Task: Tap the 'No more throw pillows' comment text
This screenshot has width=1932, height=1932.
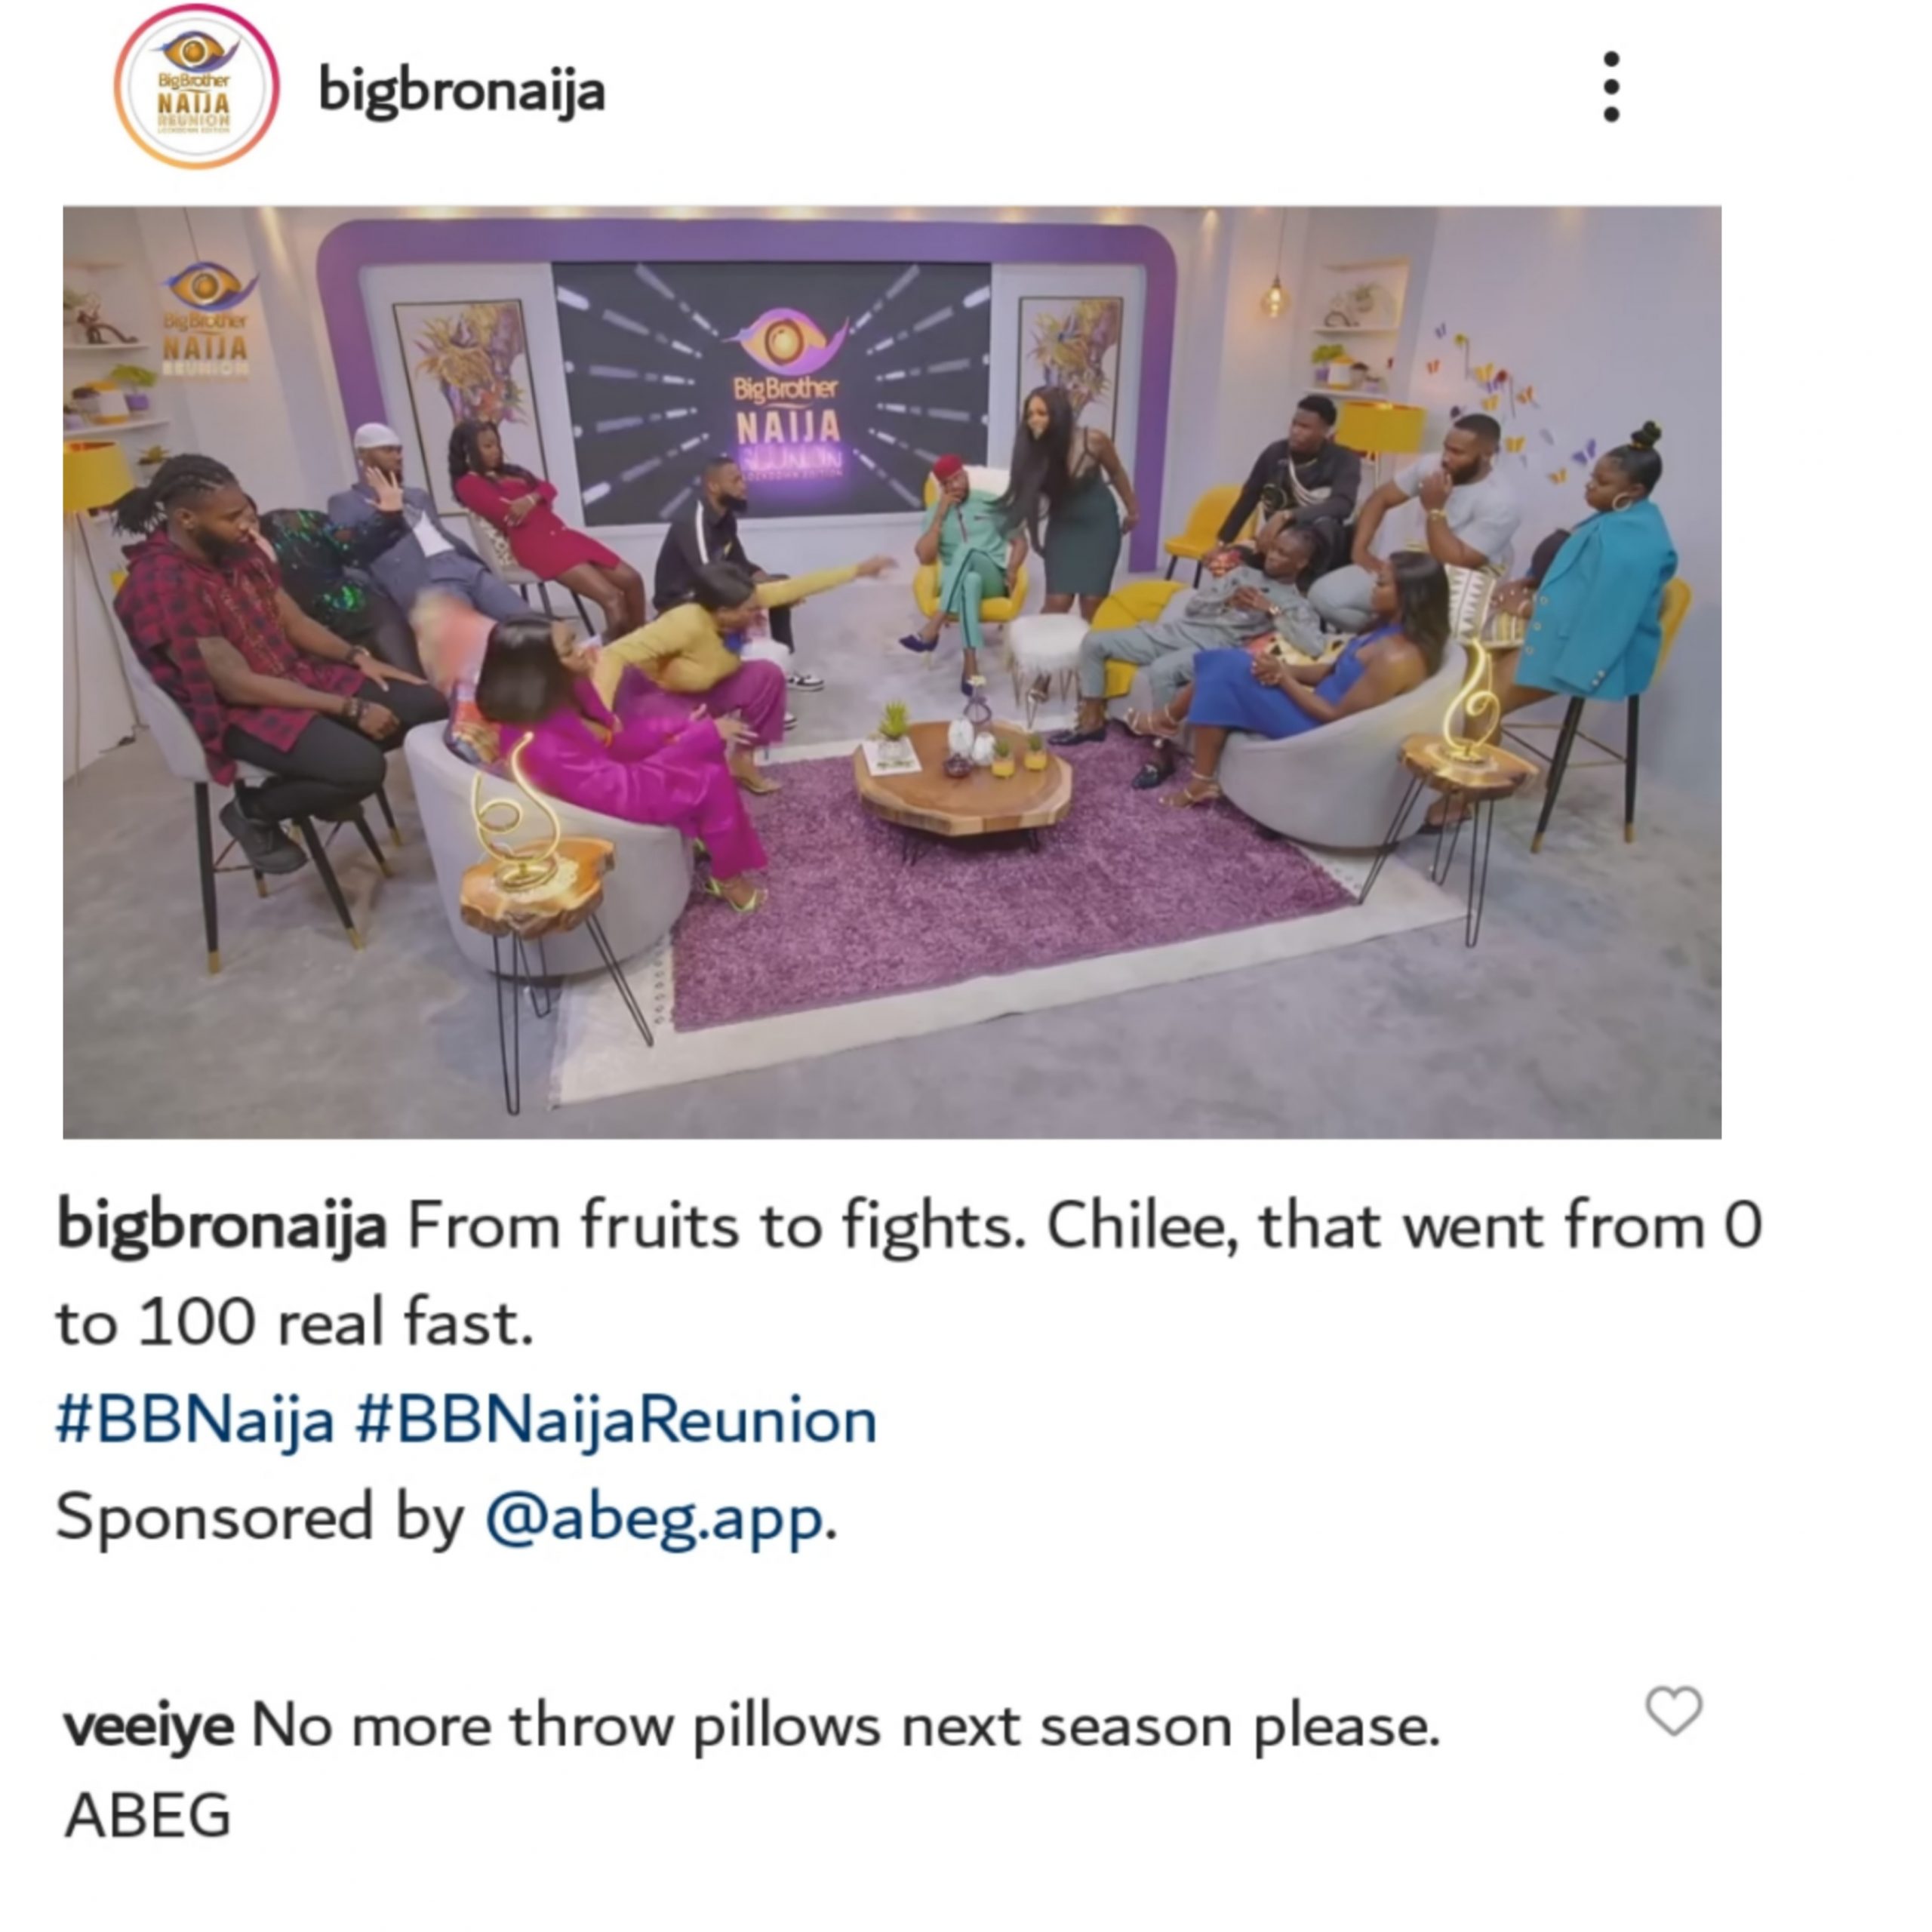Action: [845, 1726]
